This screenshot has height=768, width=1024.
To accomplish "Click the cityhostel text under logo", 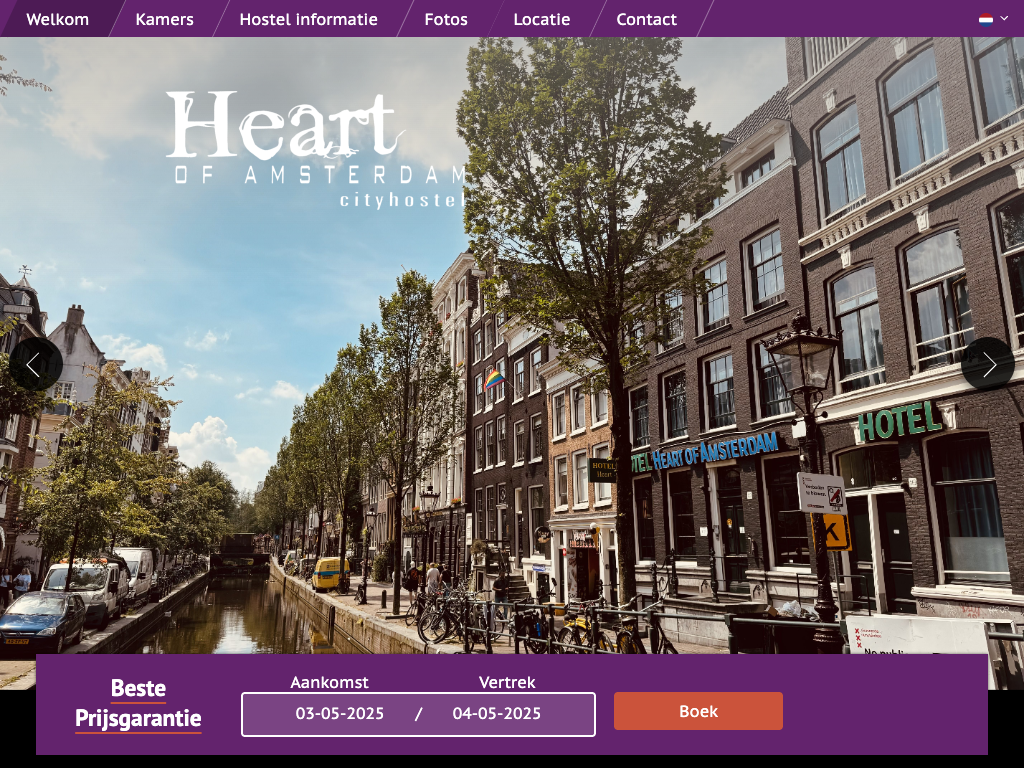I will tap(402, 200).
